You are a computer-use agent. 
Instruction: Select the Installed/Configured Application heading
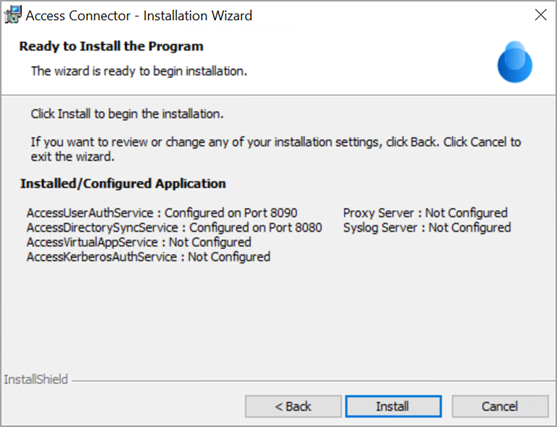123,184
